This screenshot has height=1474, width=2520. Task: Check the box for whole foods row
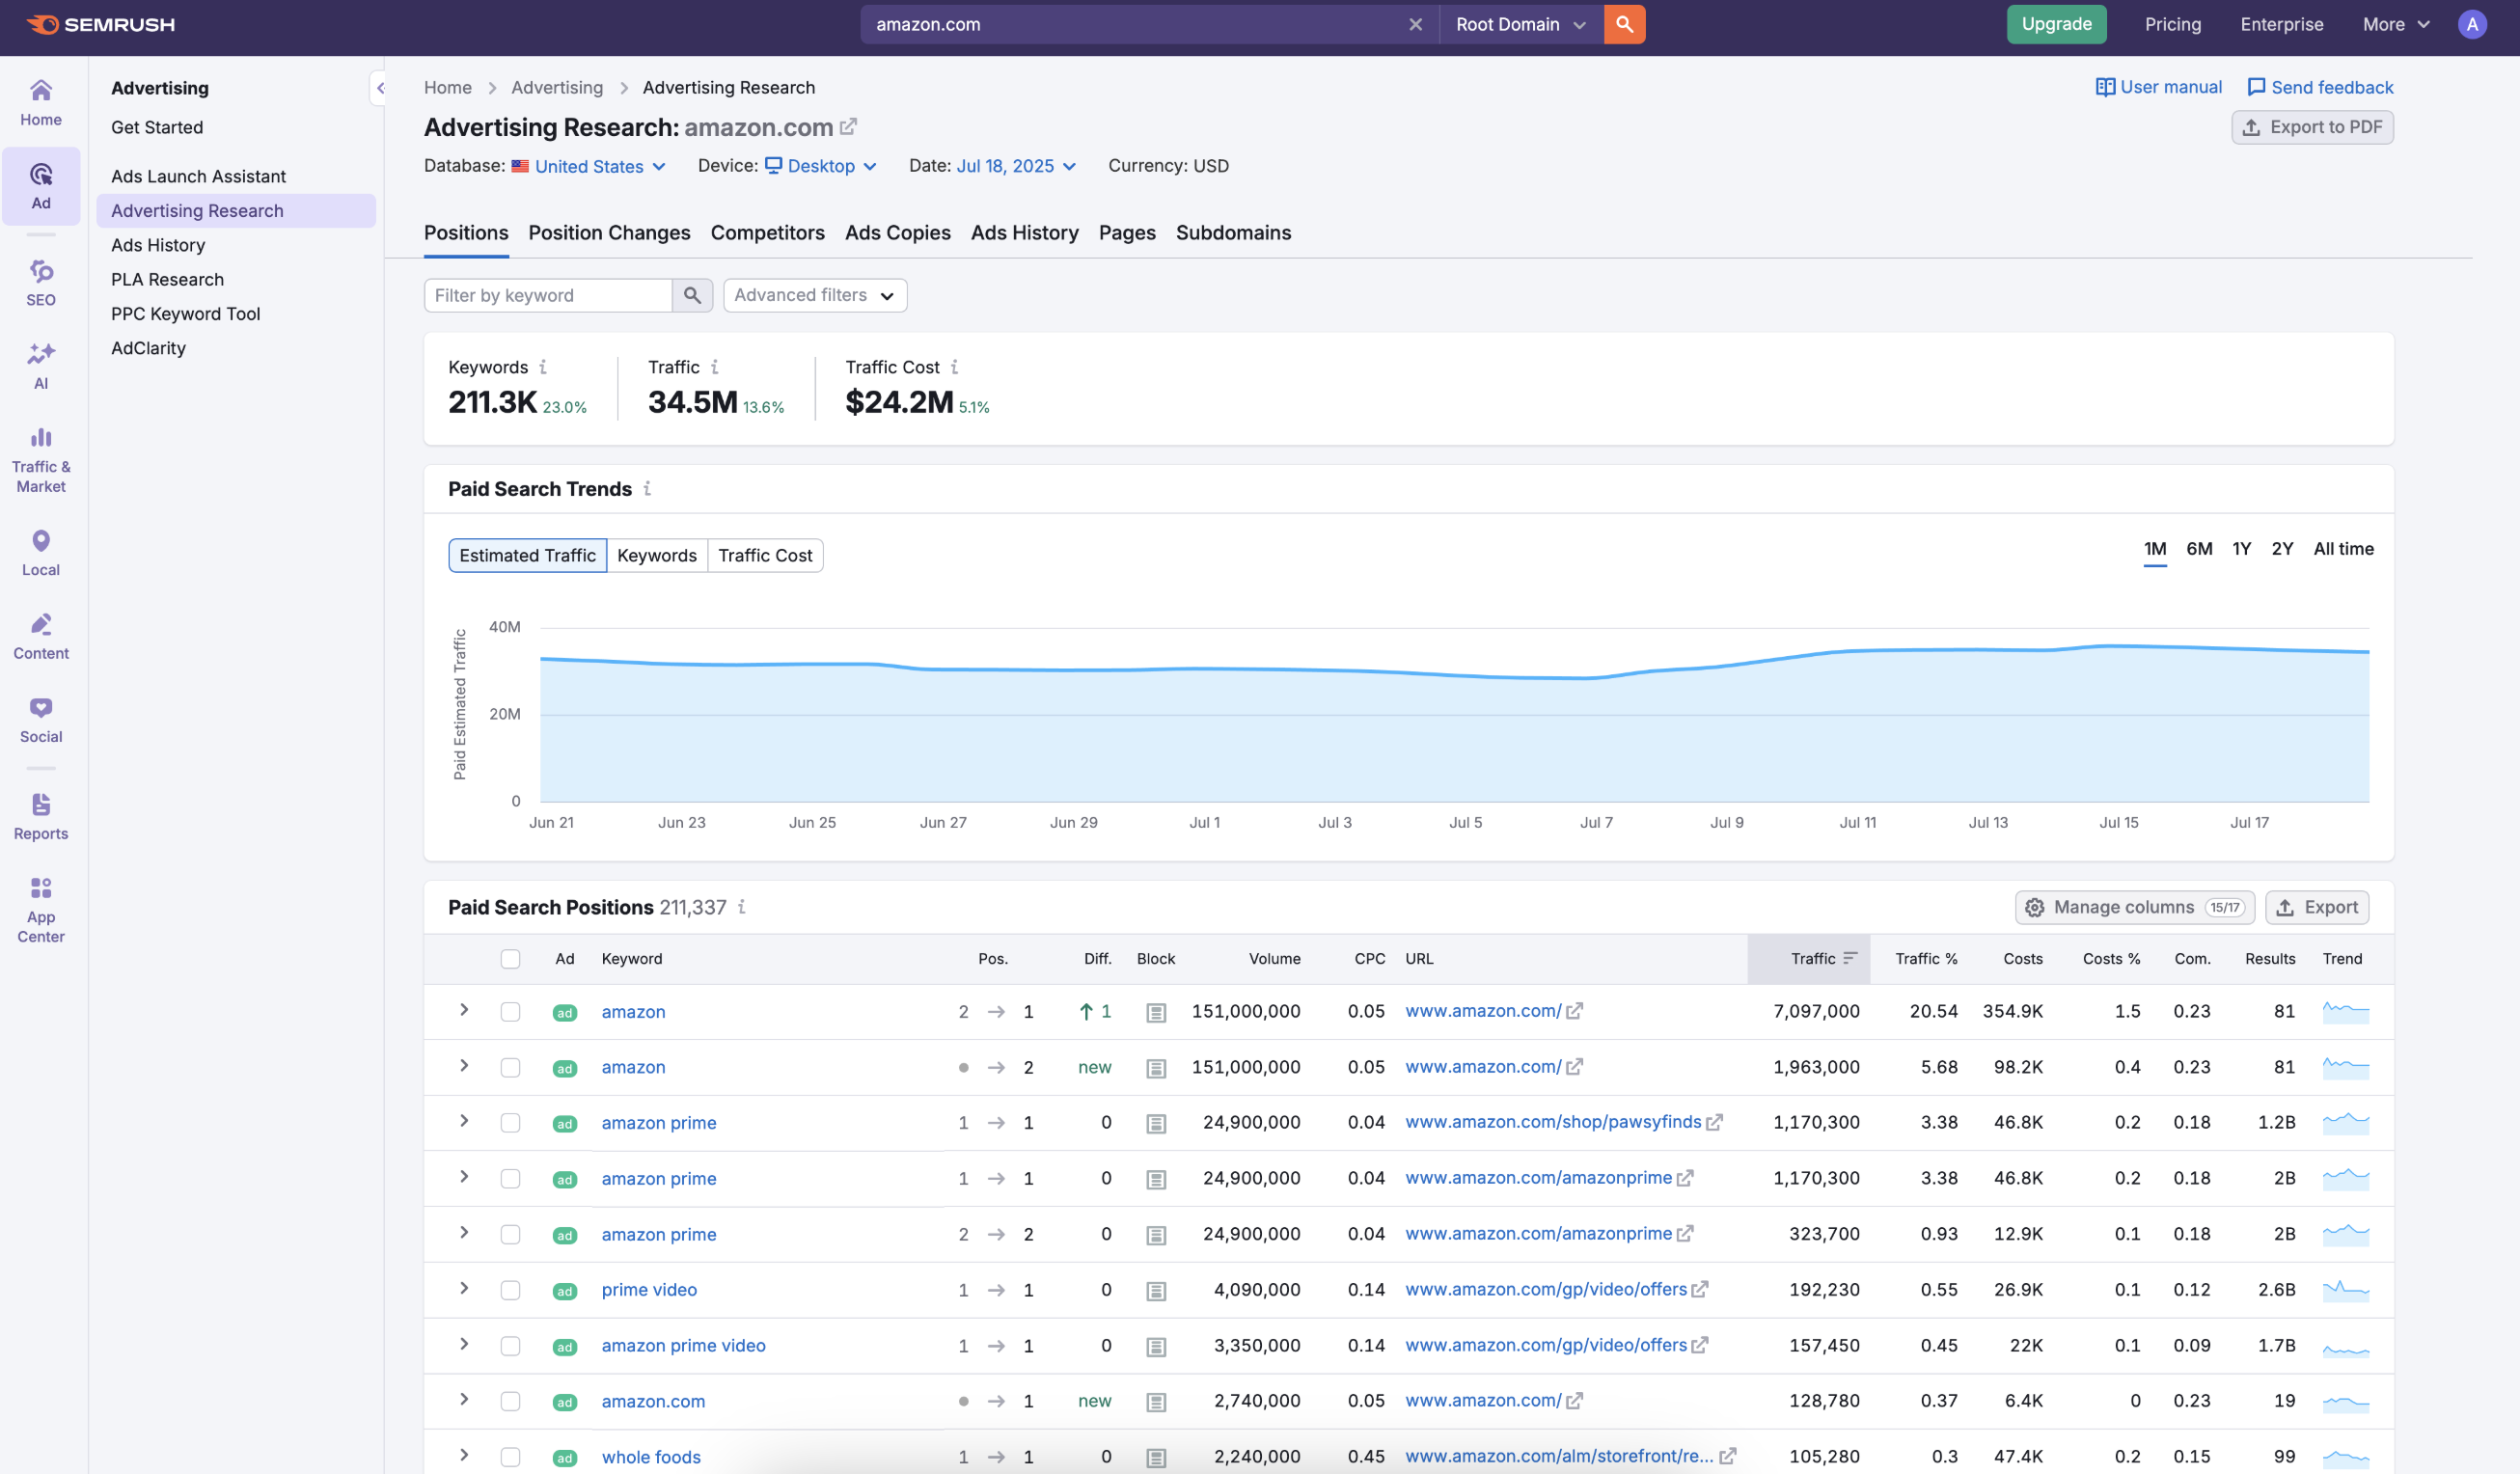510,1457
